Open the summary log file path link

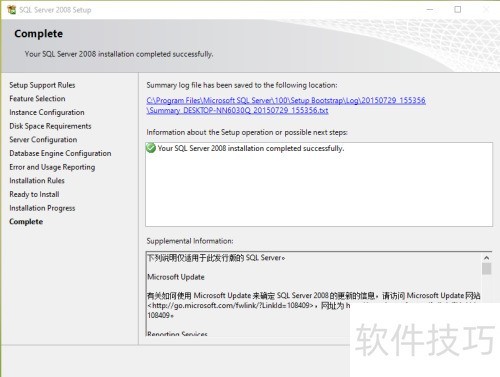286,105
